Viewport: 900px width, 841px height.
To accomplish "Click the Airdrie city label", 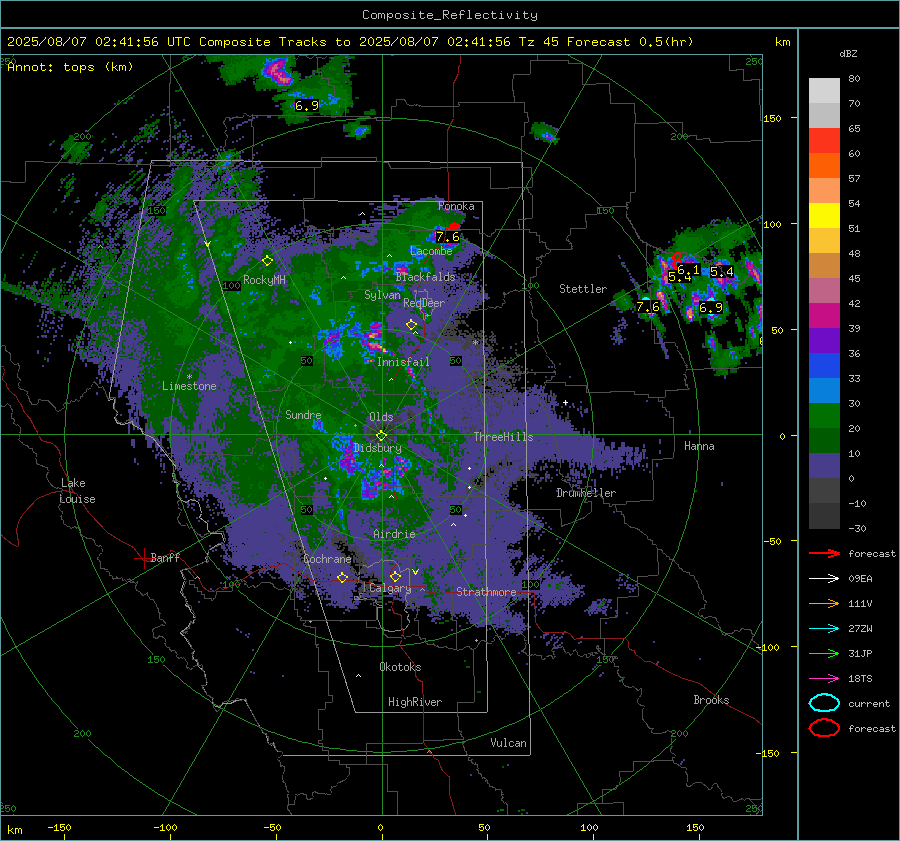I will pyautogui.click(x=394, y=534).
